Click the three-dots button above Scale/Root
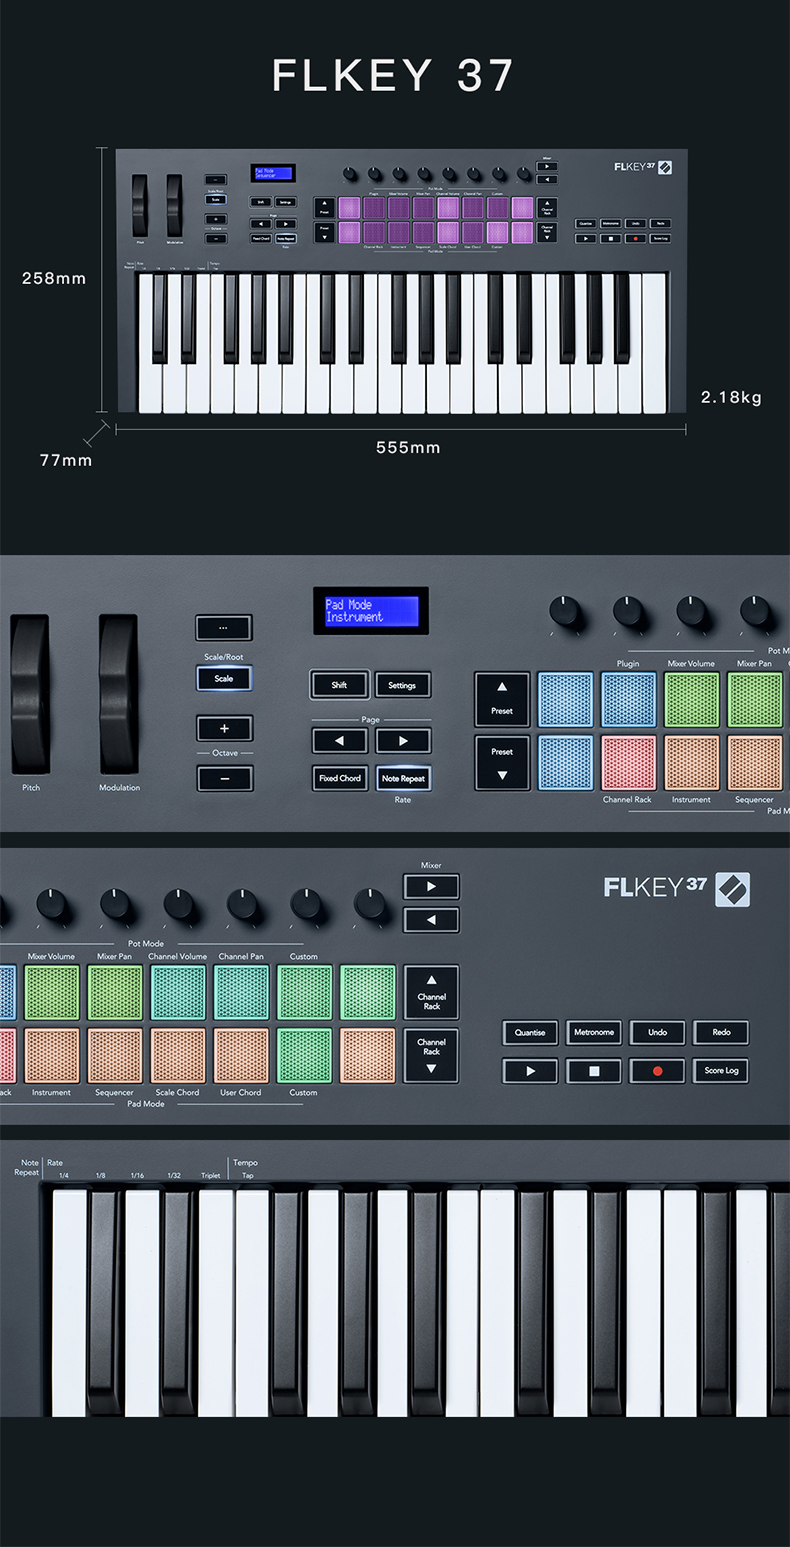Screen dimensions: 790x1547 tap(224, 628)
